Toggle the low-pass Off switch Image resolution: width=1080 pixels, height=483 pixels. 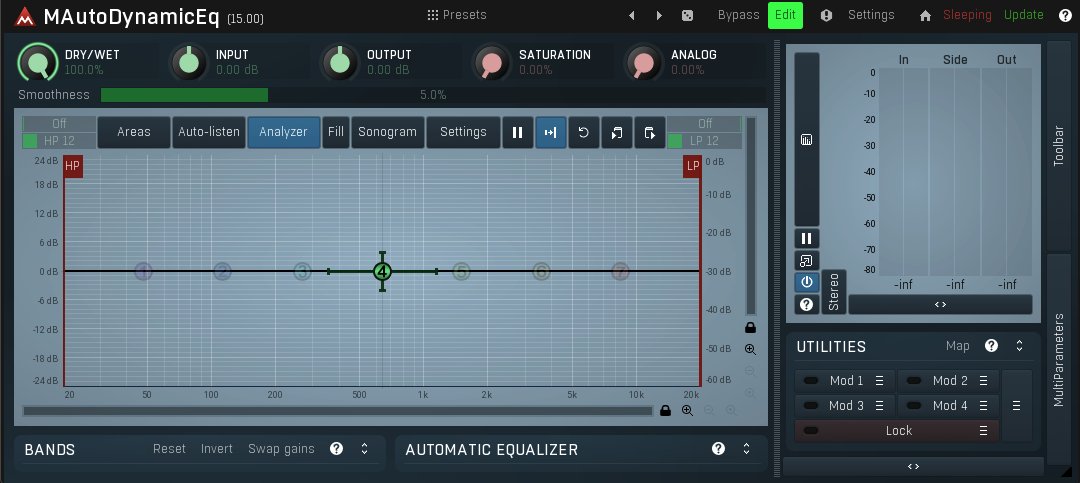click(x=705, y=124)
